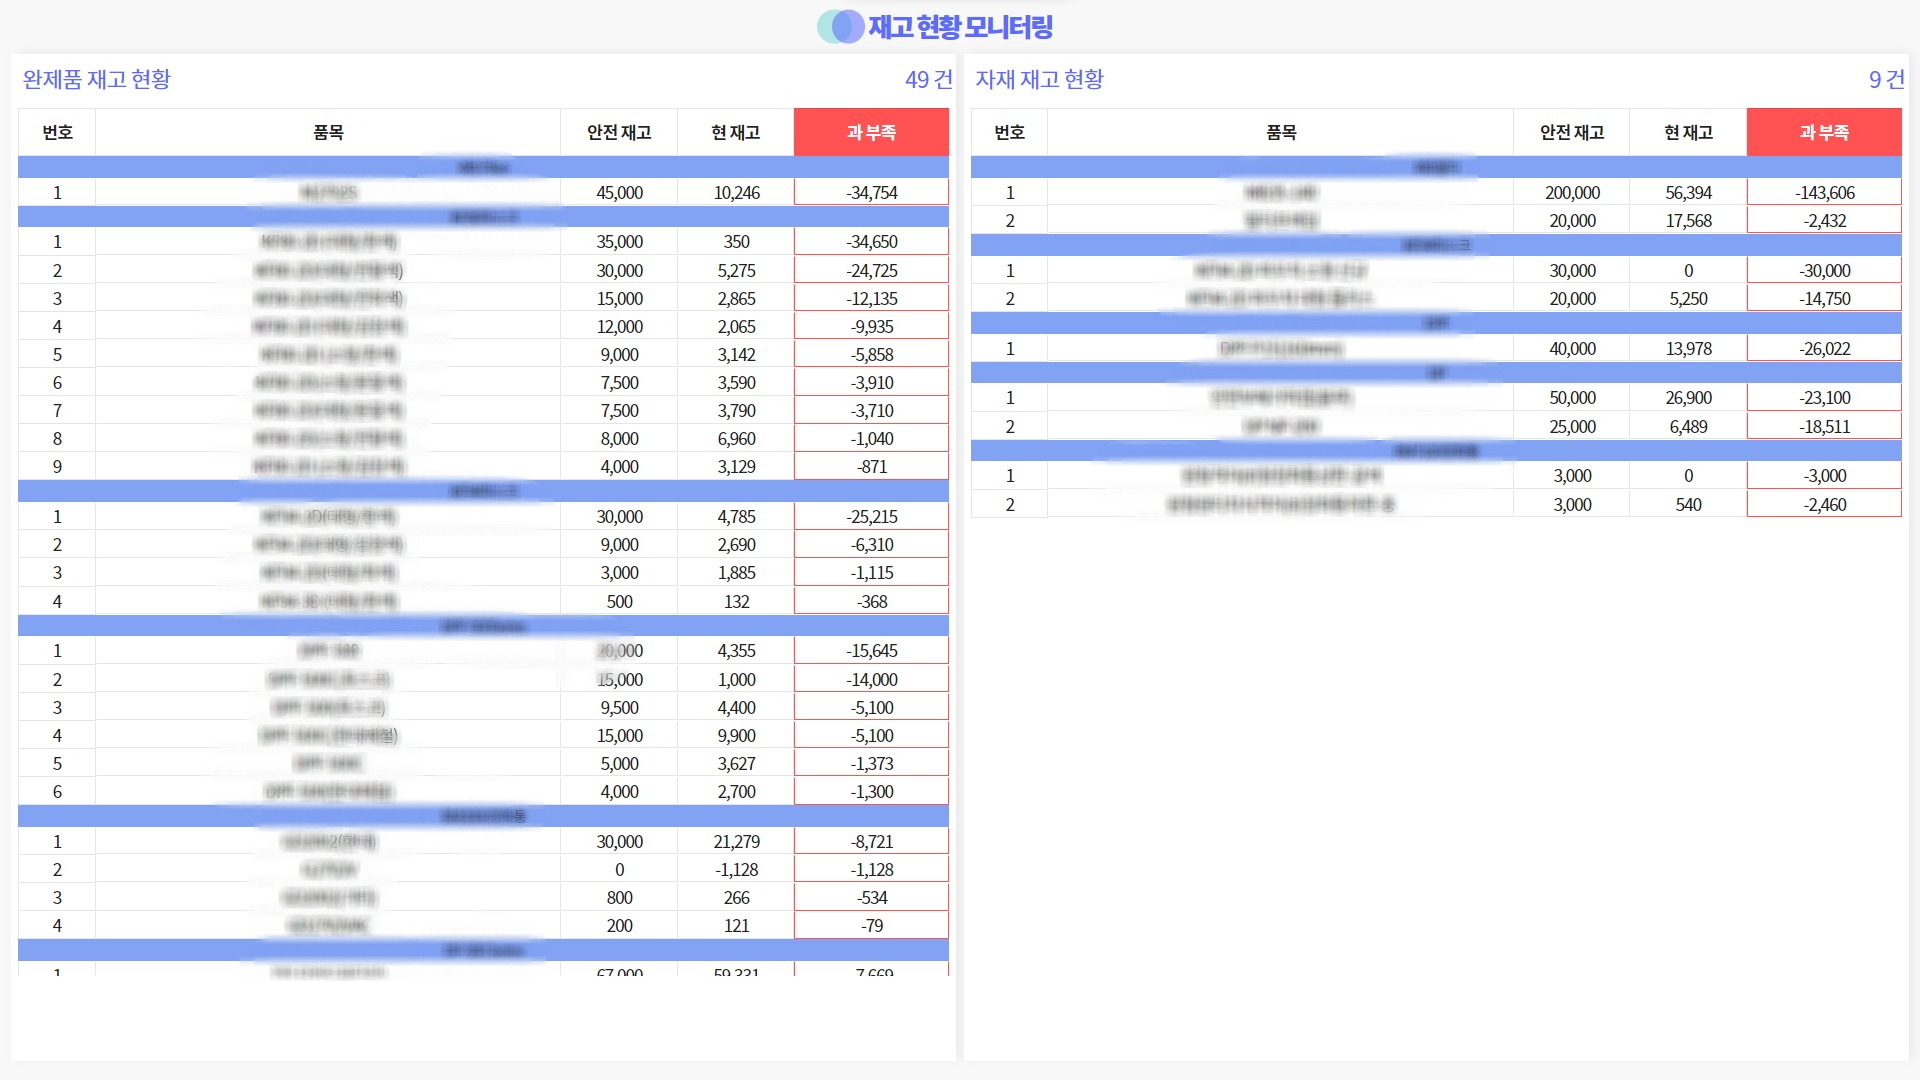Click the 재고 현황 모니터링 page title
The image size is (1920, 1080).
[960, 27]
